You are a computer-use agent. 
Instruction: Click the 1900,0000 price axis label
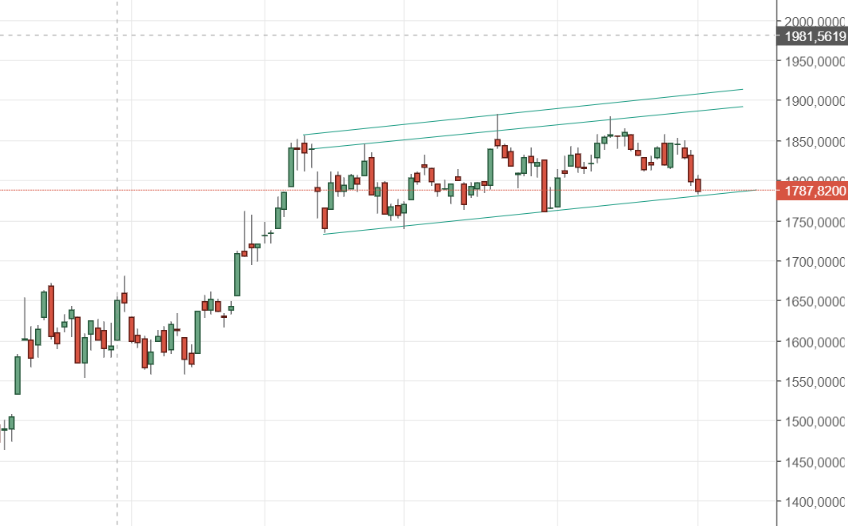815,102
